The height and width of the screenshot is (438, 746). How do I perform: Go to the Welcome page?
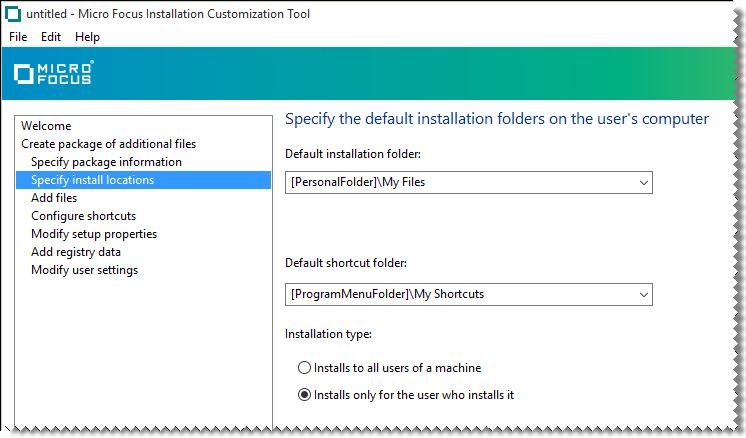coord(46,126)
